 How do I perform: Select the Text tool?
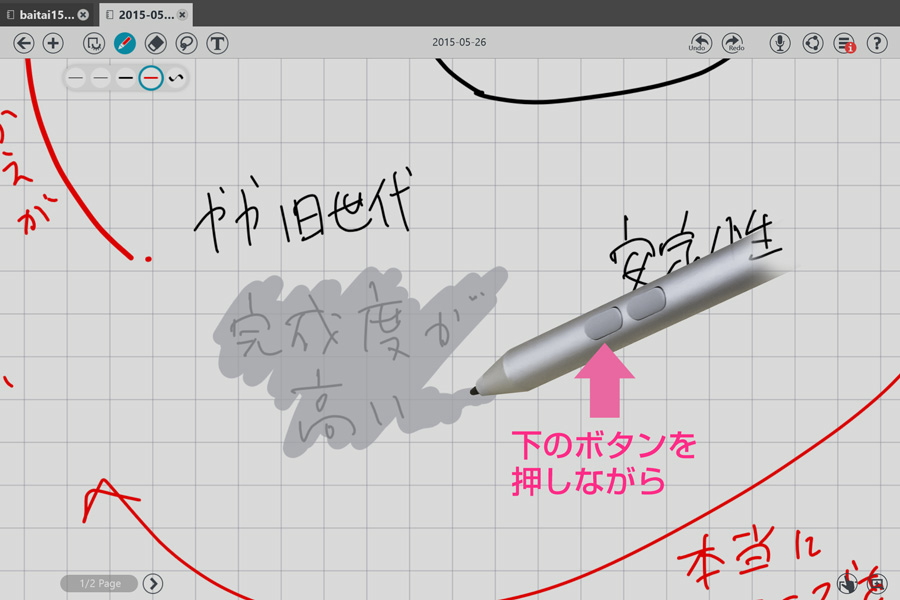[217, 43]
